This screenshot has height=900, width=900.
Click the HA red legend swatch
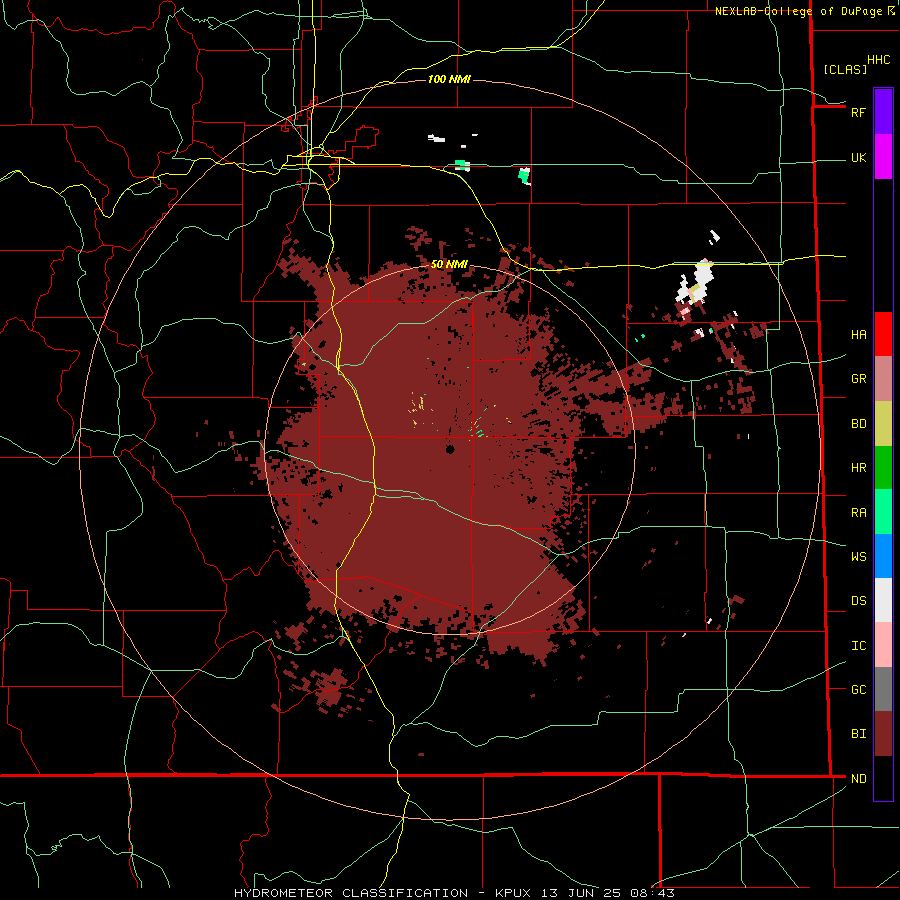883,334
